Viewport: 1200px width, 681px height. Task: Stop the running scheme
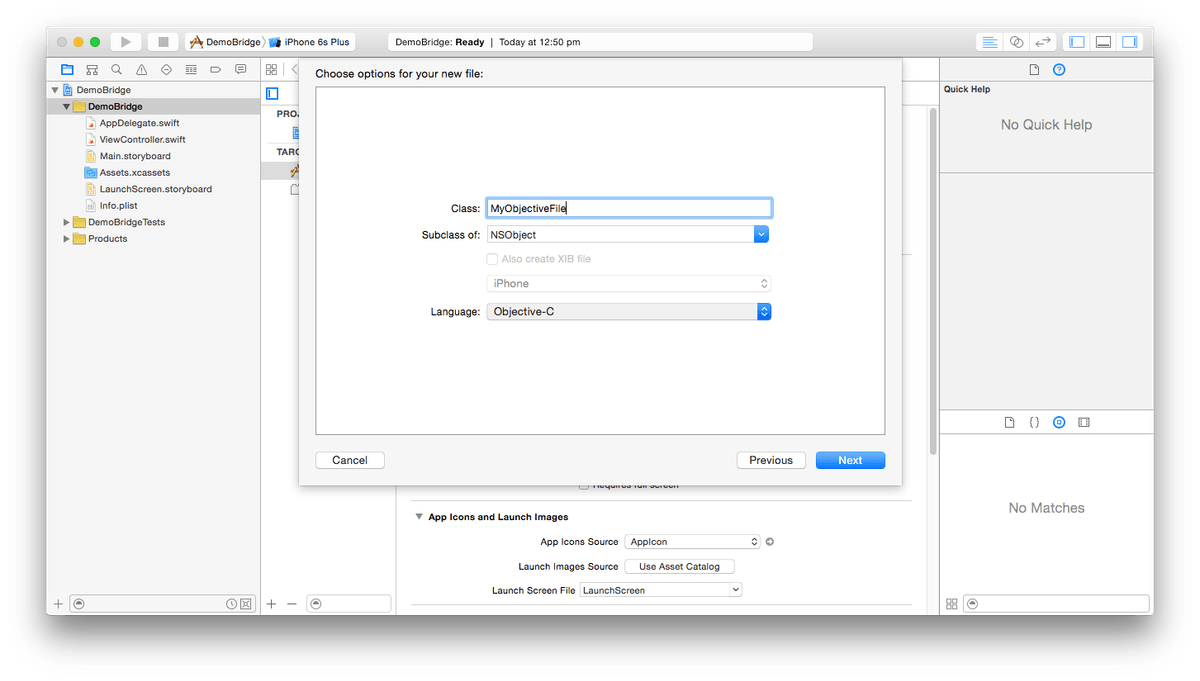[x=163, y=42]
